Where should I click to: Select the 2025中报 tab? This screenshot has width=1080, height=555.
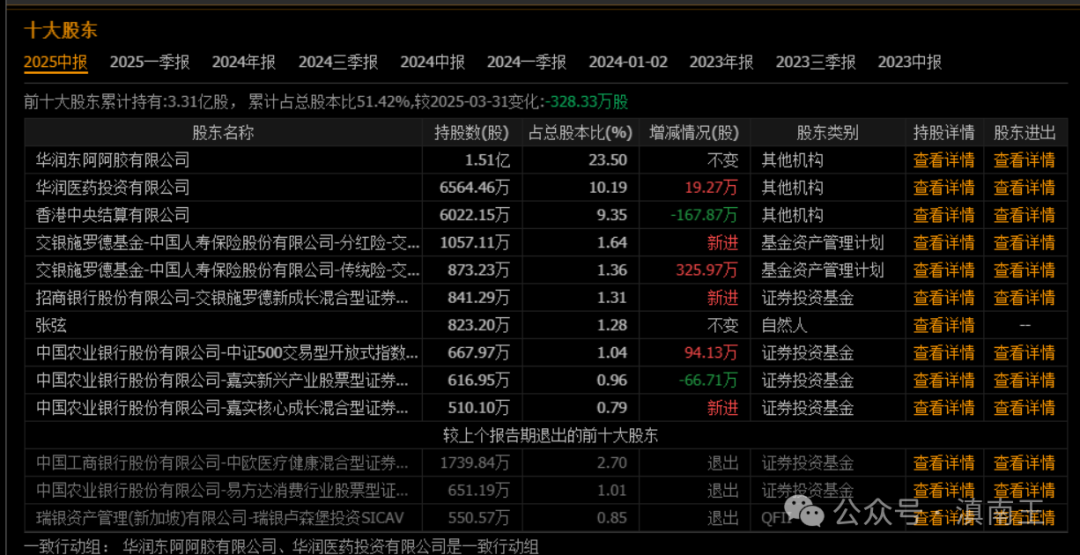[x=56, y=63]
